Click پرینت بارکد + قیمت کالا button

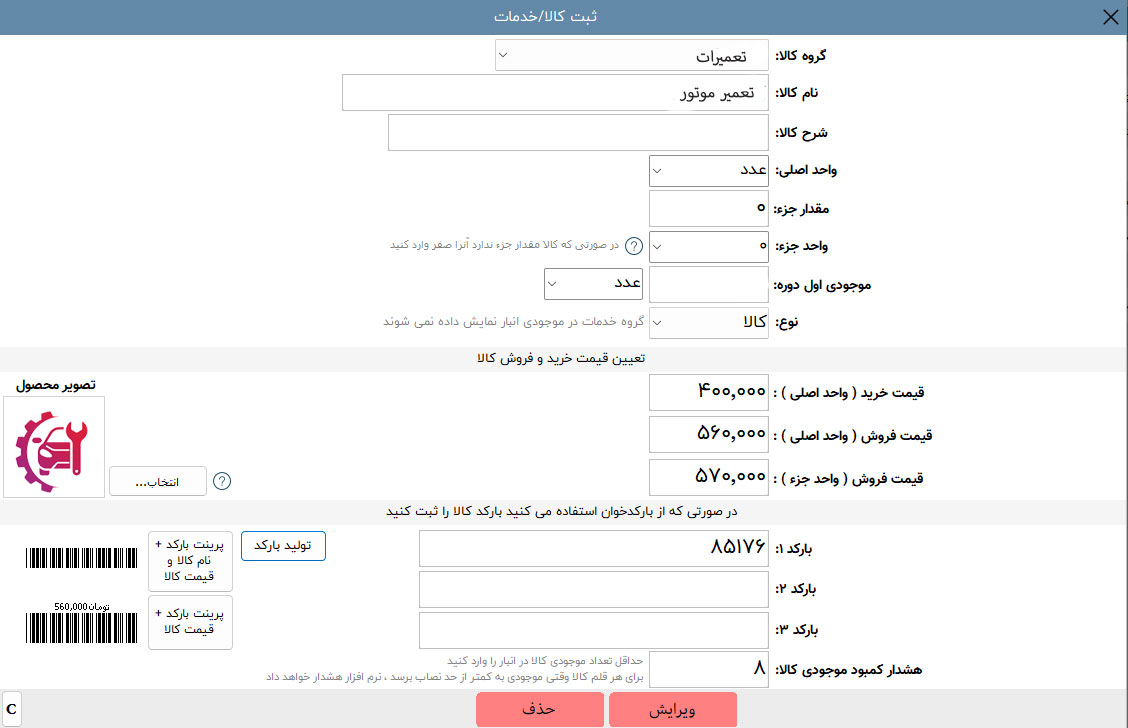coord(190,622)
